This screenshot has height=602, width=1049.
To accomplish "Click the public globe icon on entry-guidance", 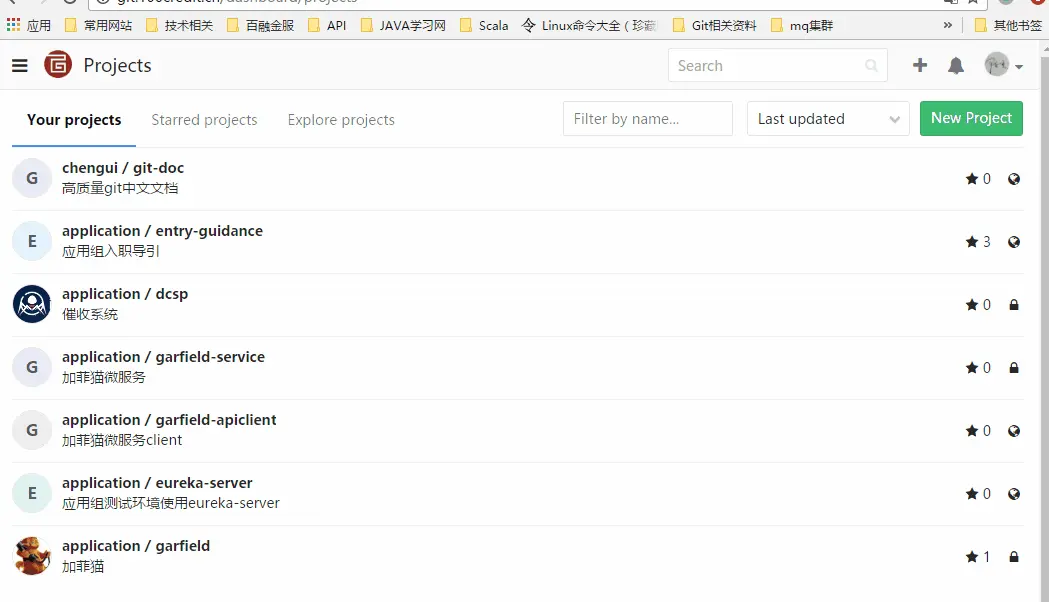I will tap(1014, 241).
